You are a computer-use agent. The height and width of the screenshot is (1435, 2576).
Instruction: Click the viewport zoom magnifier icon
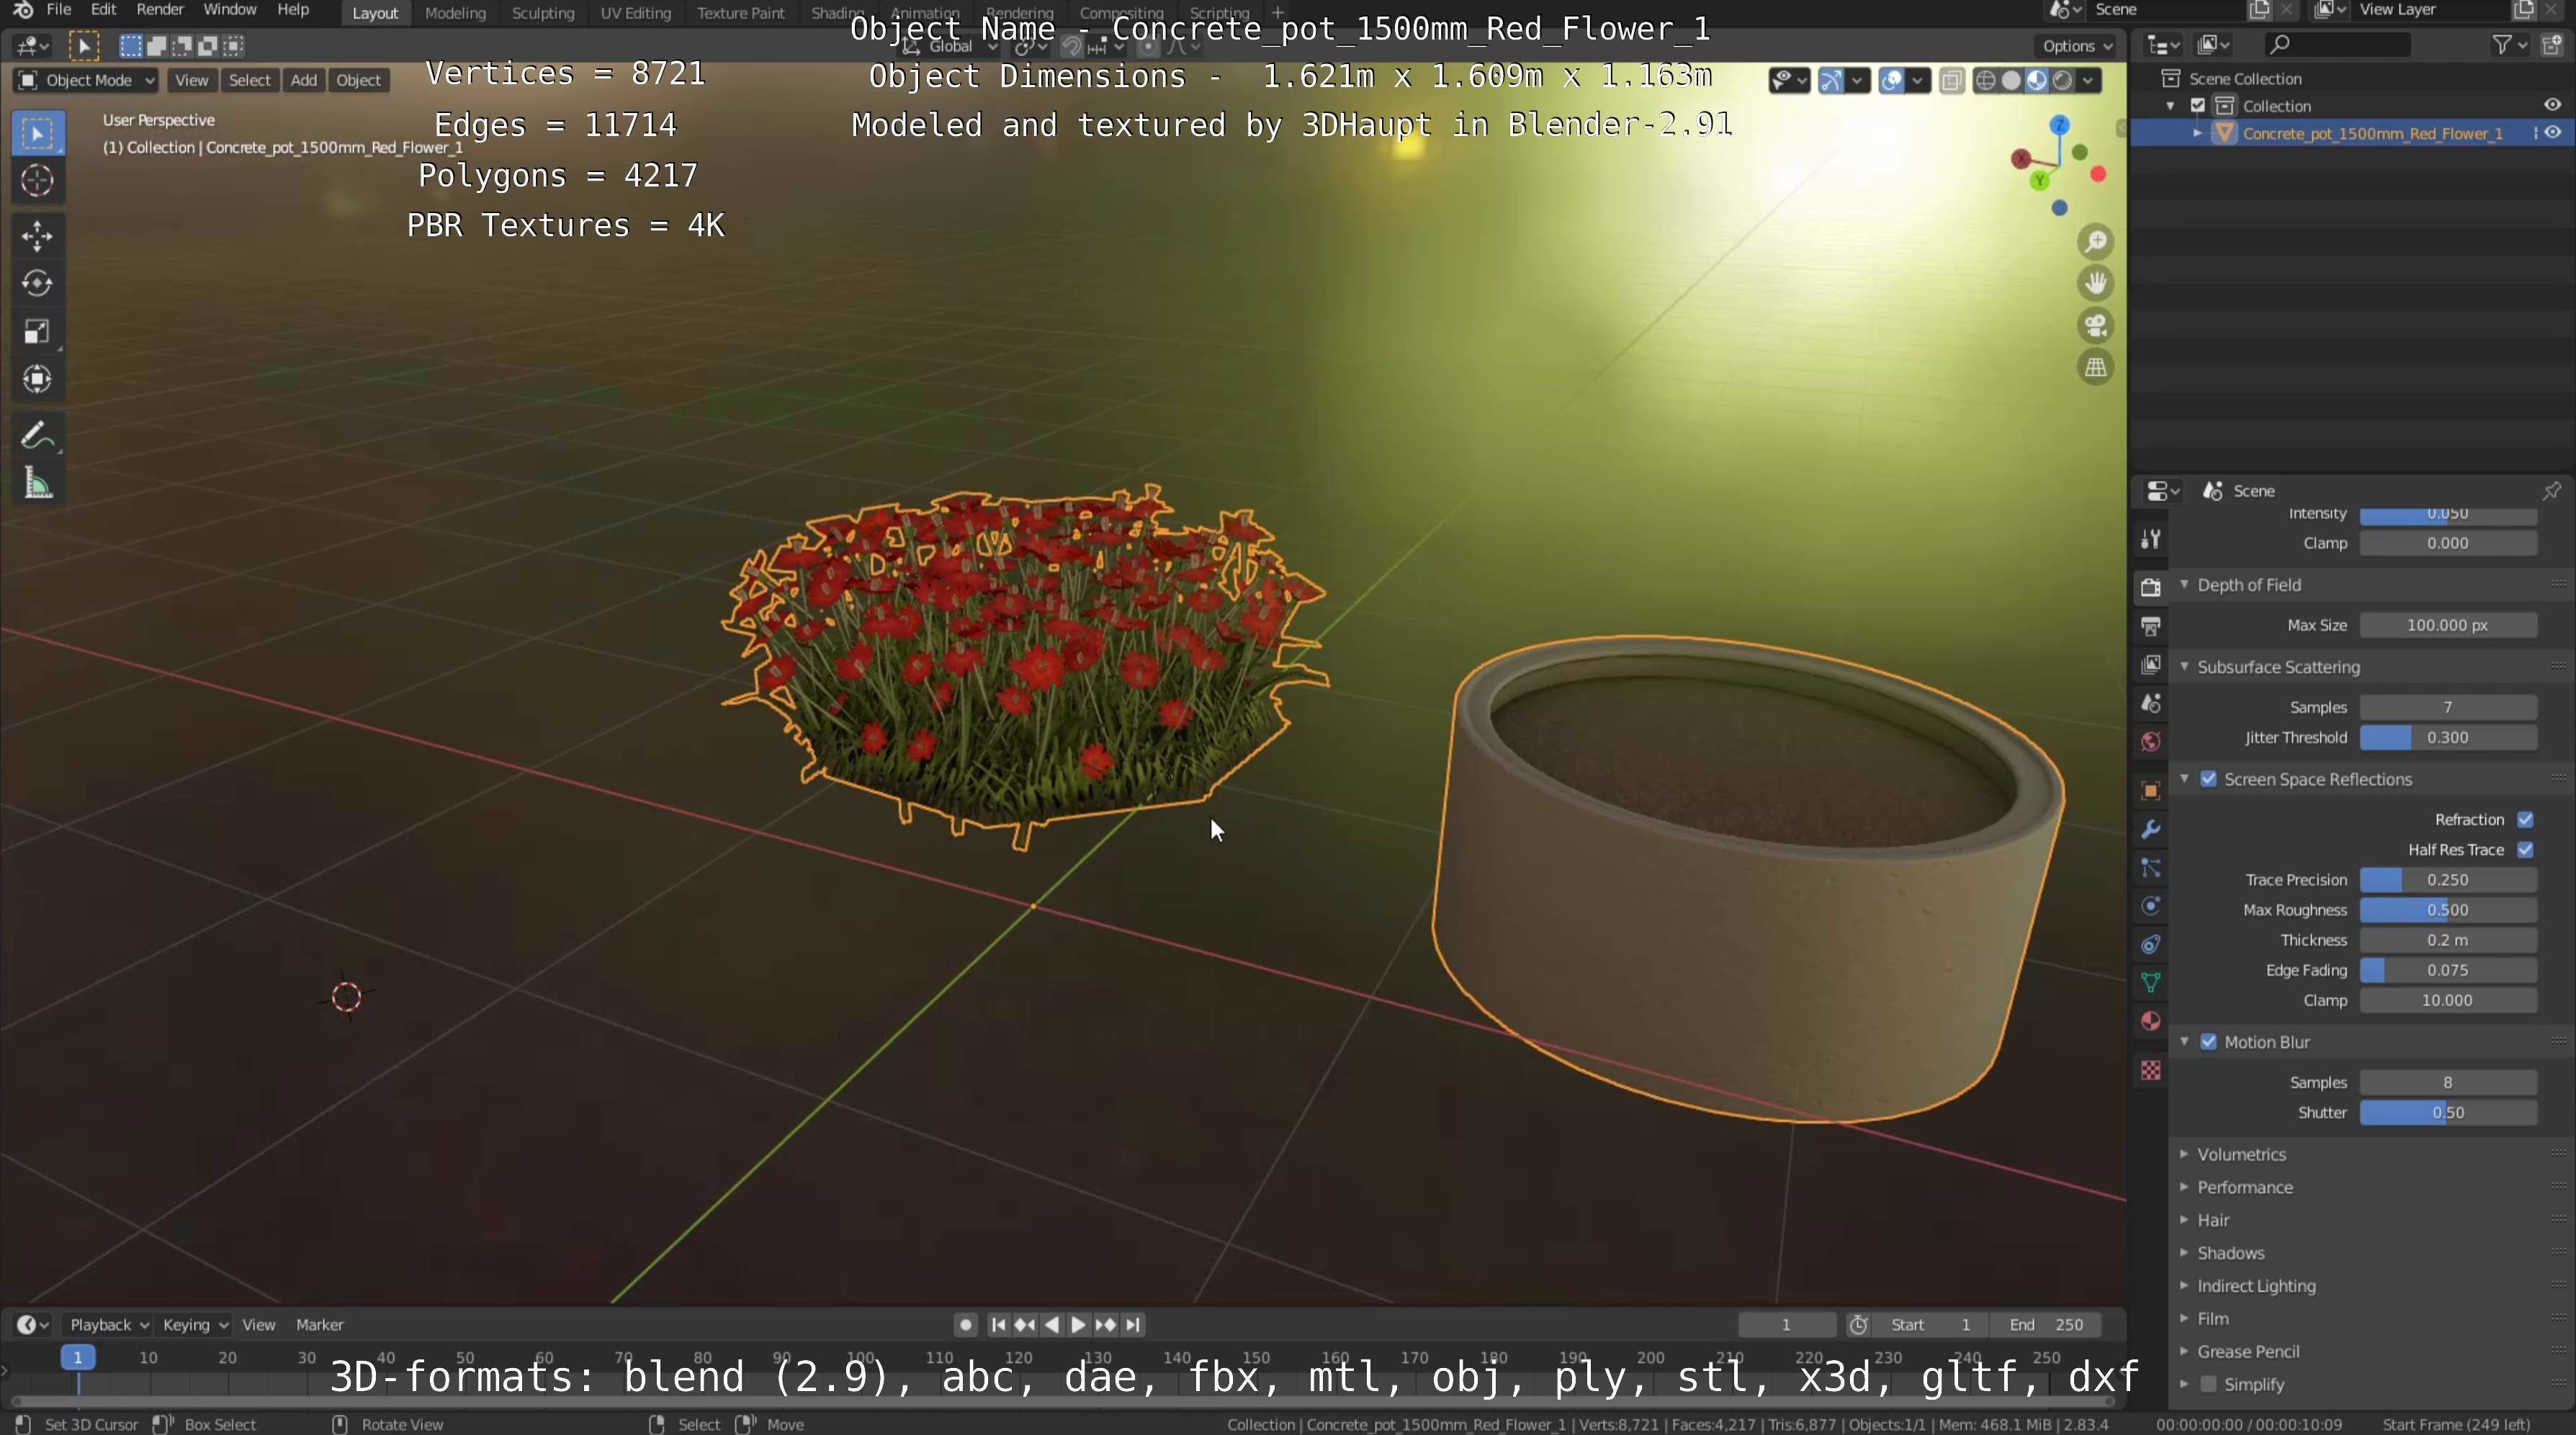[x=2096, y=242]
